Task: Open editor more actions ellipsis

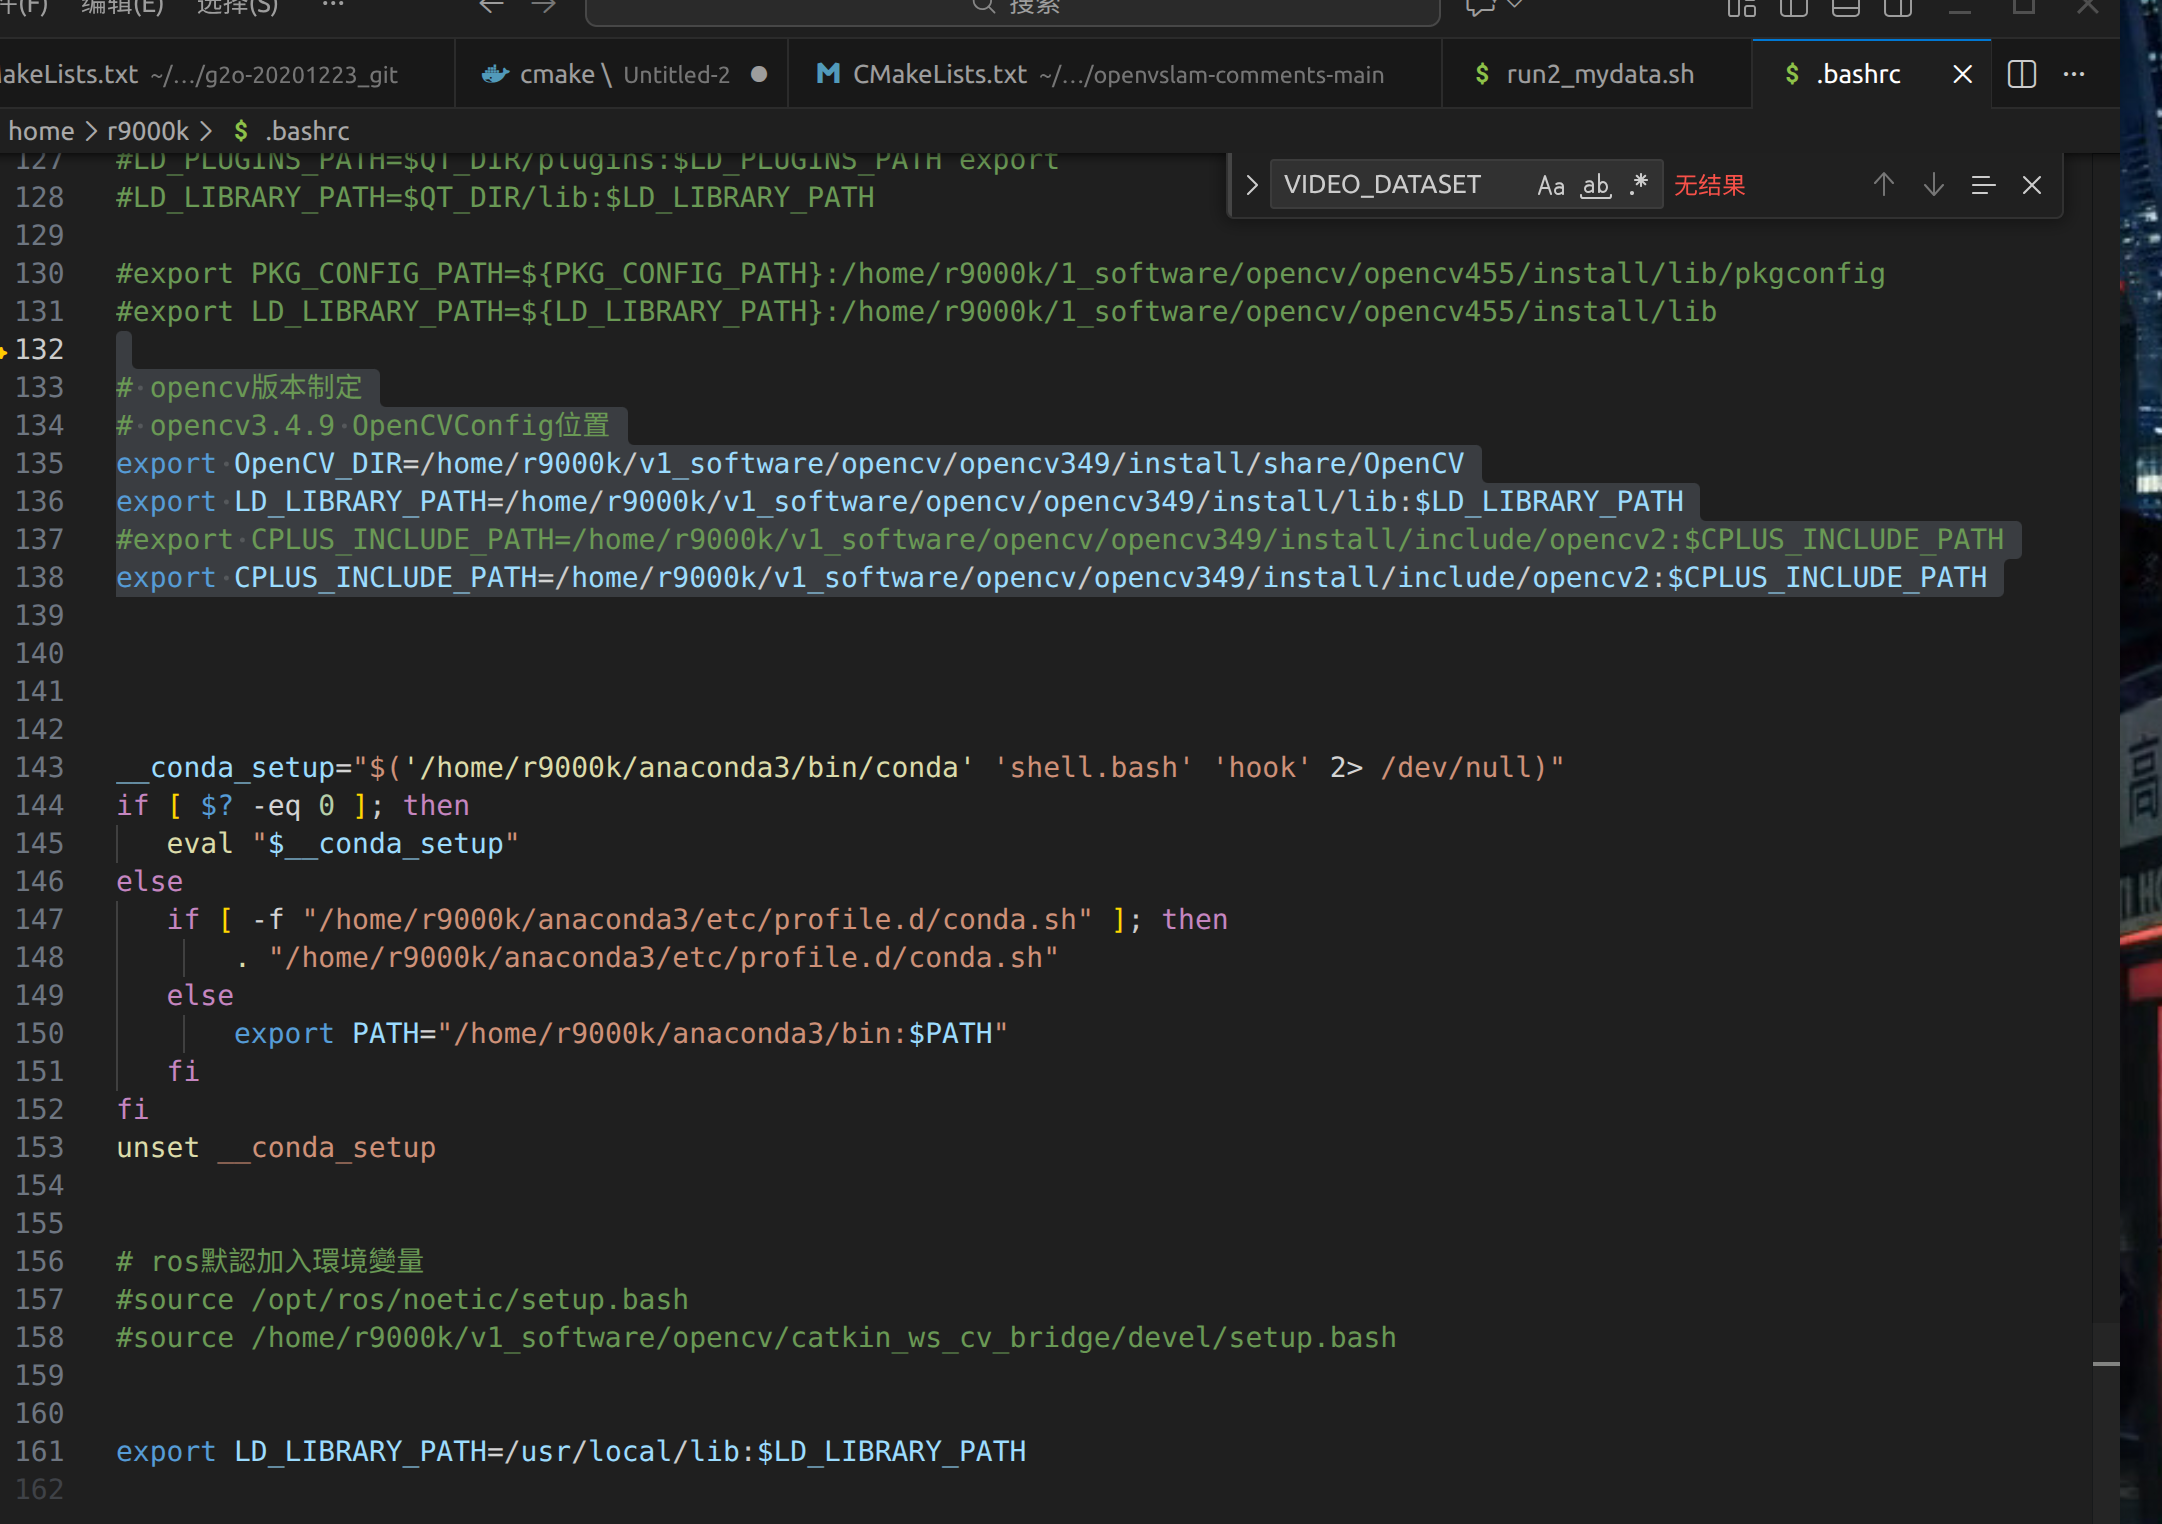Action: pyautogui.click(x=2074, y=75)
